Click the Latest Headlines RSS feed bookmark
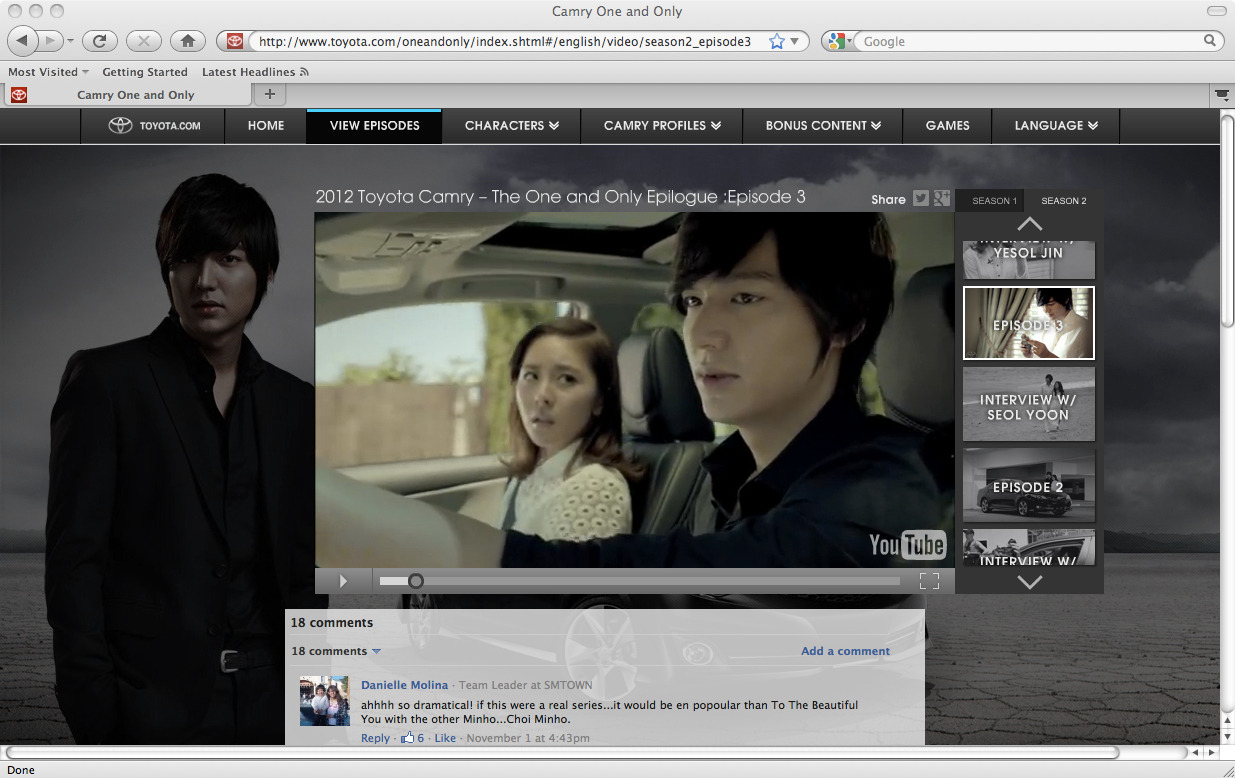 tap(255, 72)
